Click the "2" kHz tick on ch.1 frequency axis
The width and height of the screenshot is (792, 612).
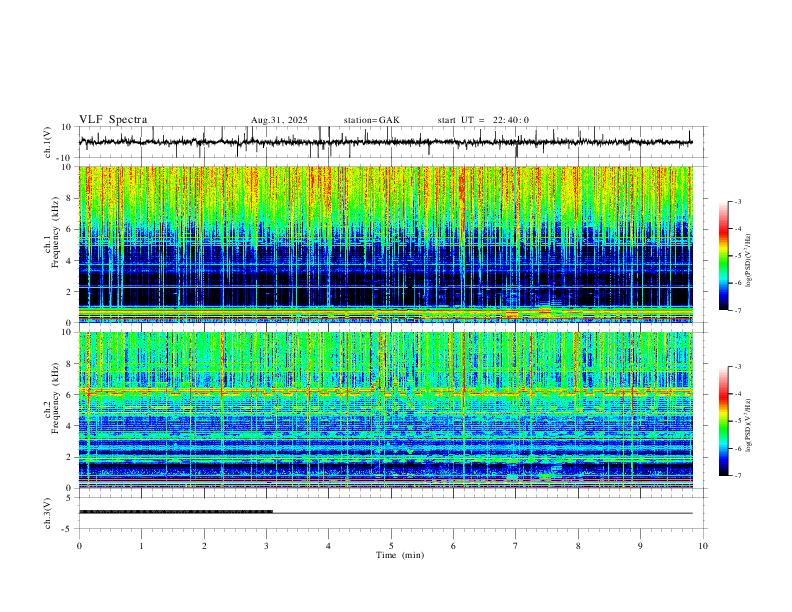[x=70, y=291]
